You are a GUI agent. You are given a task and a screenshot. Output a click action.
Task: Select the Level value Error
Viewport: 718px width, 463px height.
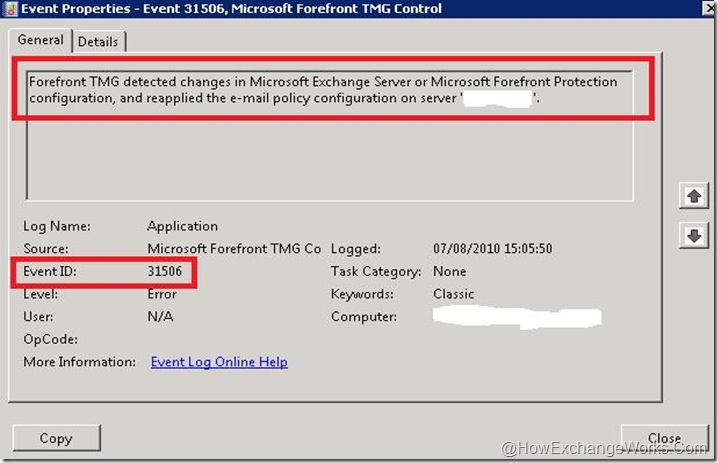click(x=162, y=294)
